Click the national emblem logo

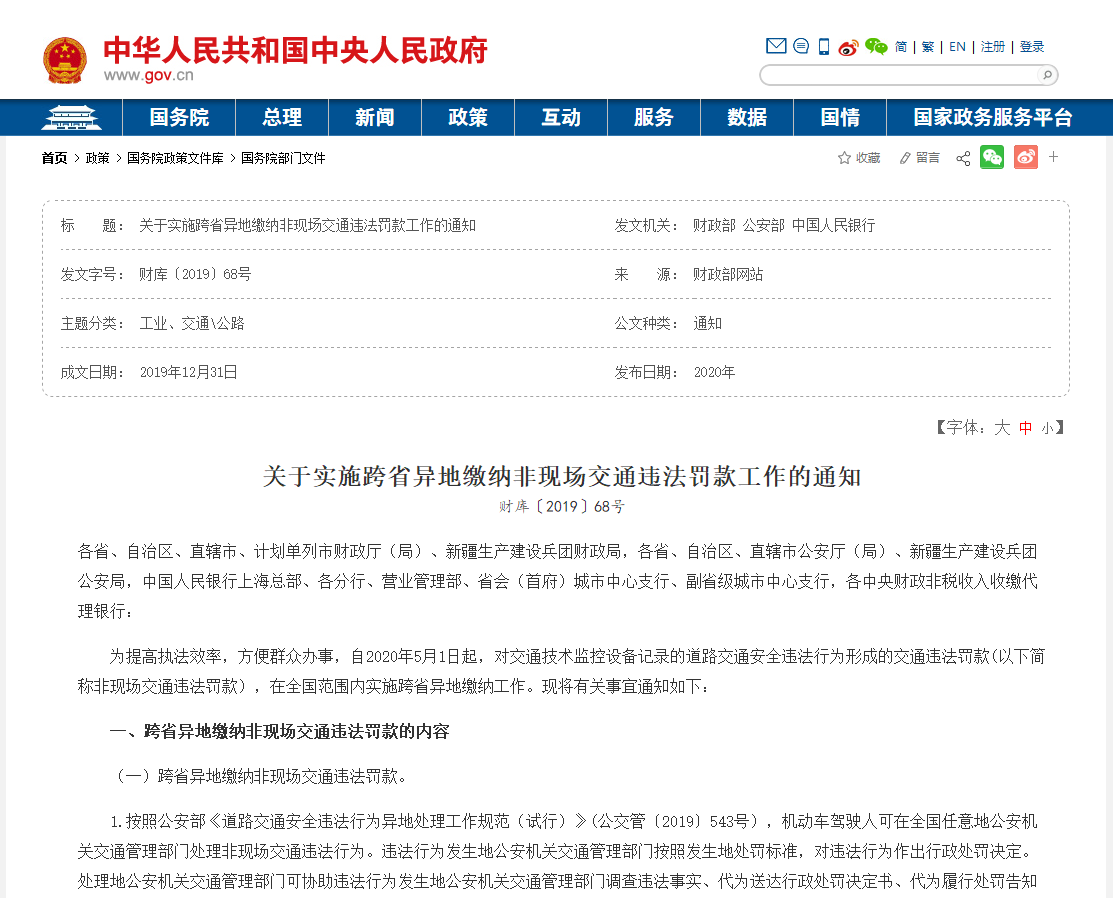click(x=65, y=60)
